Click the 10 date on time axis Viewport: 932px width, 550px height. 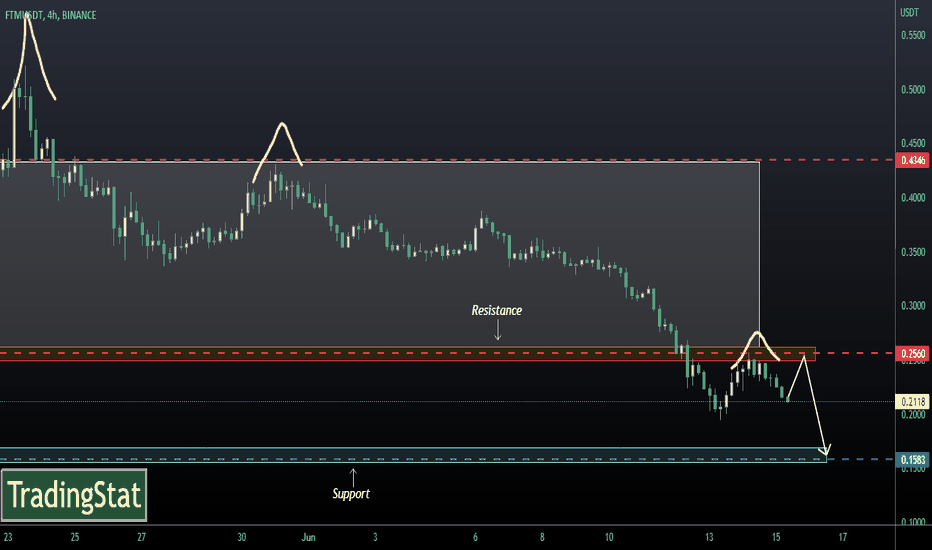click(x=609, y=538)
